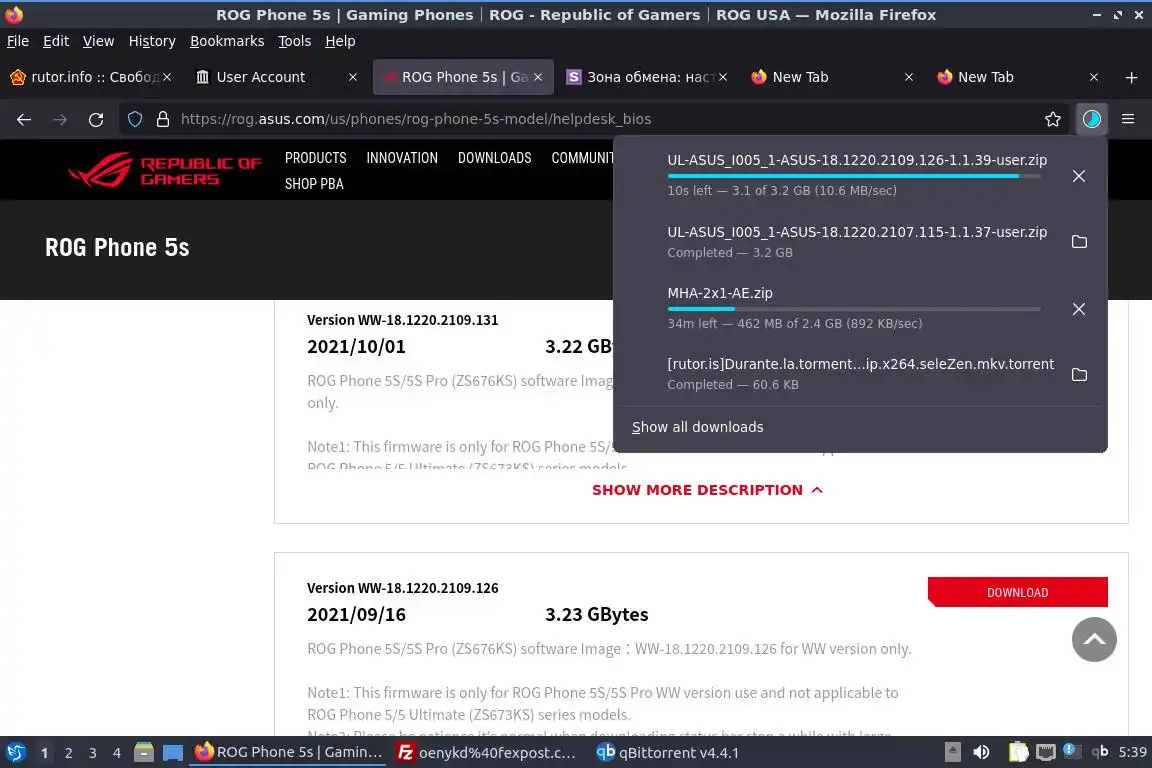Image resolution: width=1152 pixels, height=768 pixels.
Task: Cancel the MHA-2x1-AE.zip download
Action: click(1079, 309)
